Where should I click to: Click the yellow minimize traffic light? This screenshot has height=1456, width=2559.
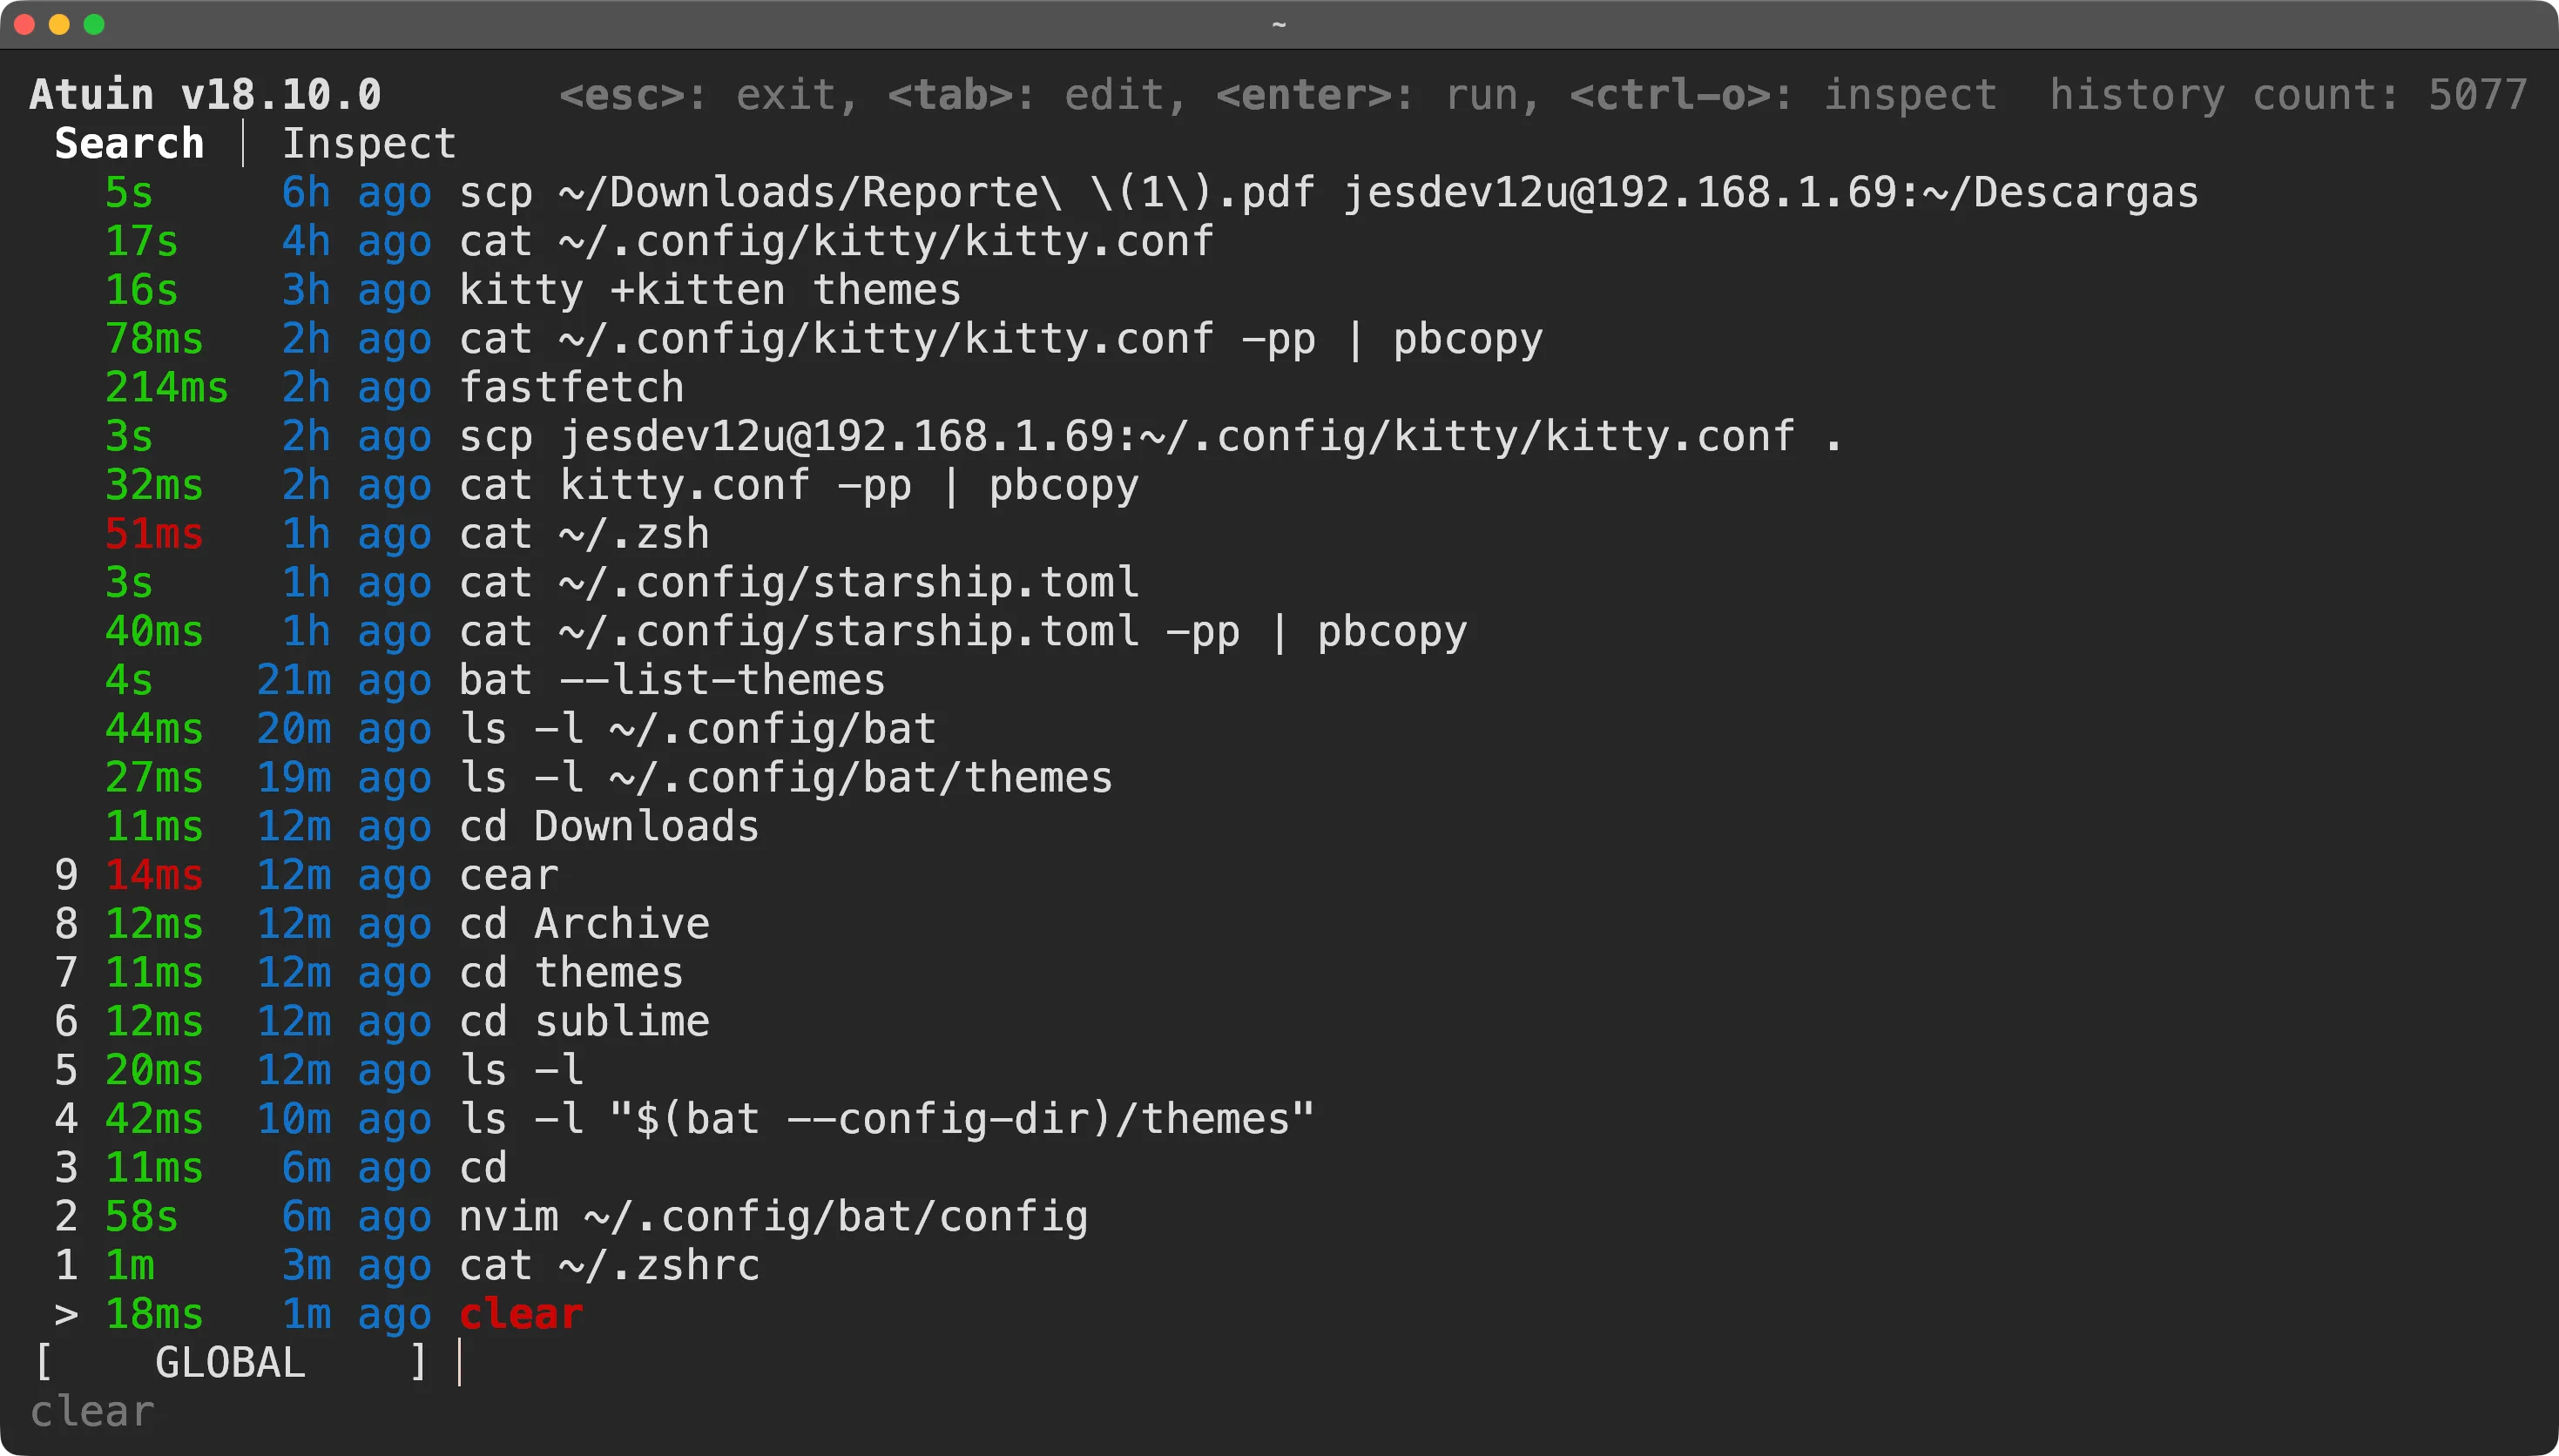click(x=59, y=24)
